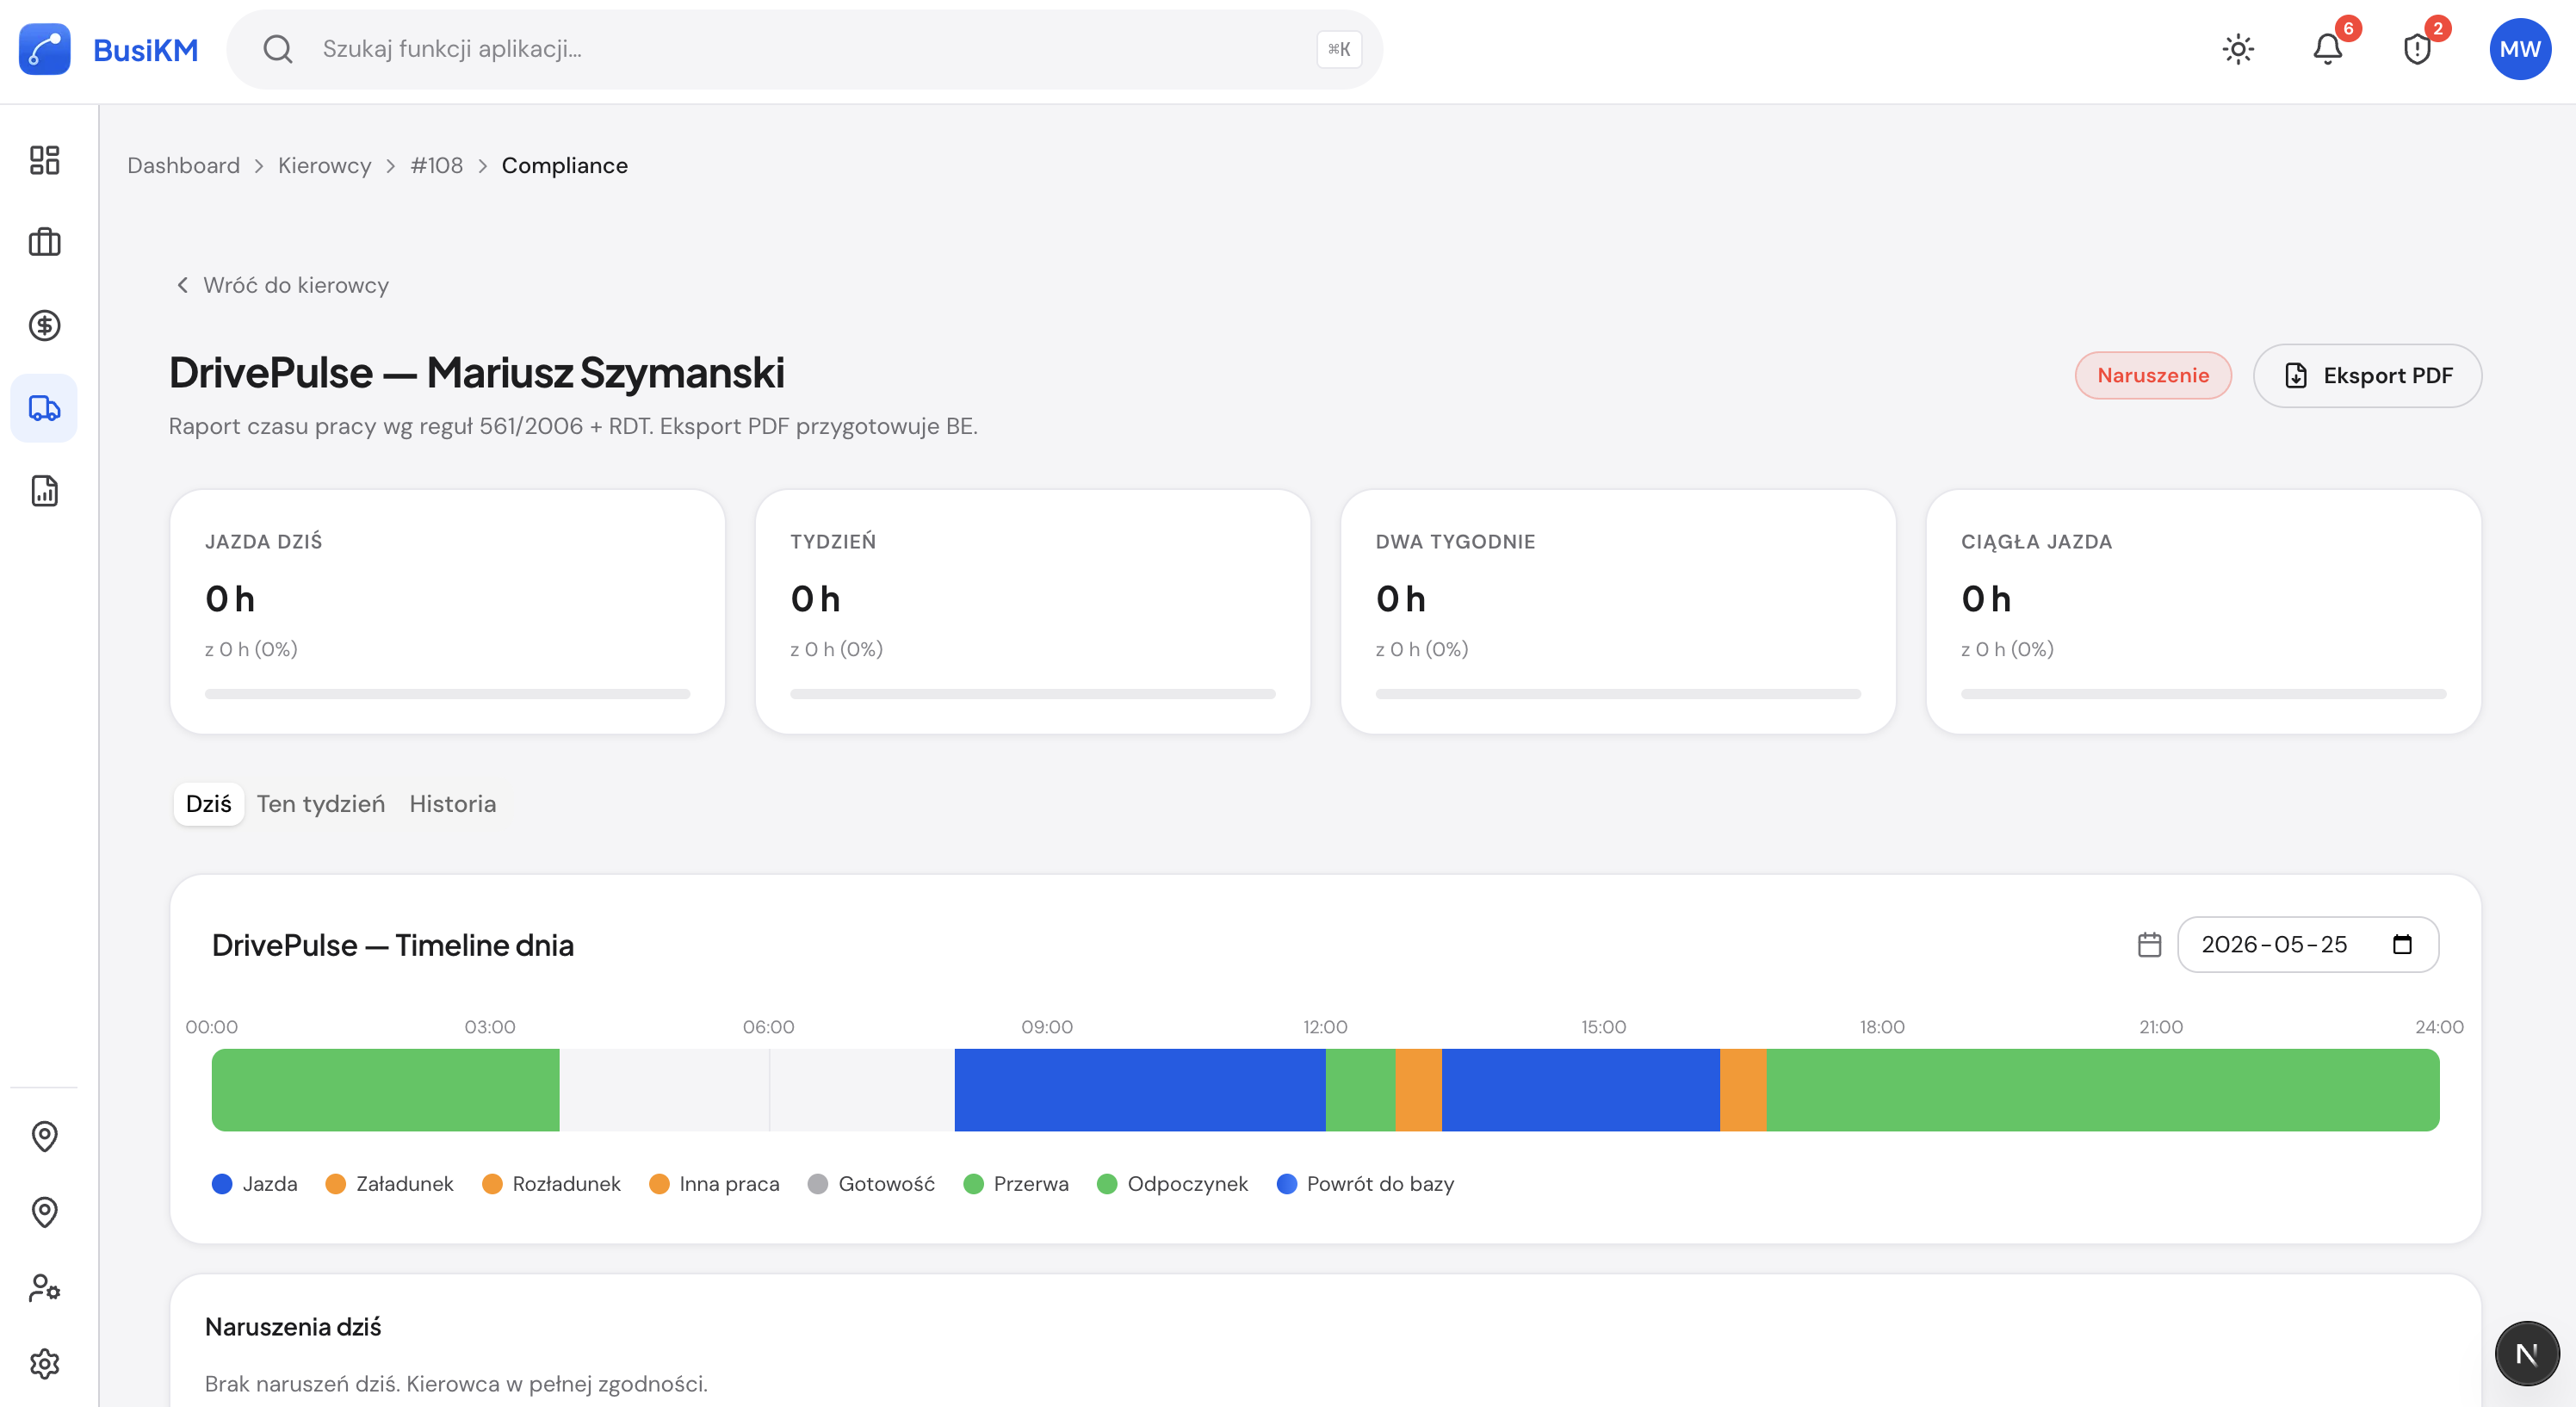Click blue driving segment starting near 09:00
Viewport: 2576px width, 1407px height.
pyautogui.click(x=1140, y=1090)
